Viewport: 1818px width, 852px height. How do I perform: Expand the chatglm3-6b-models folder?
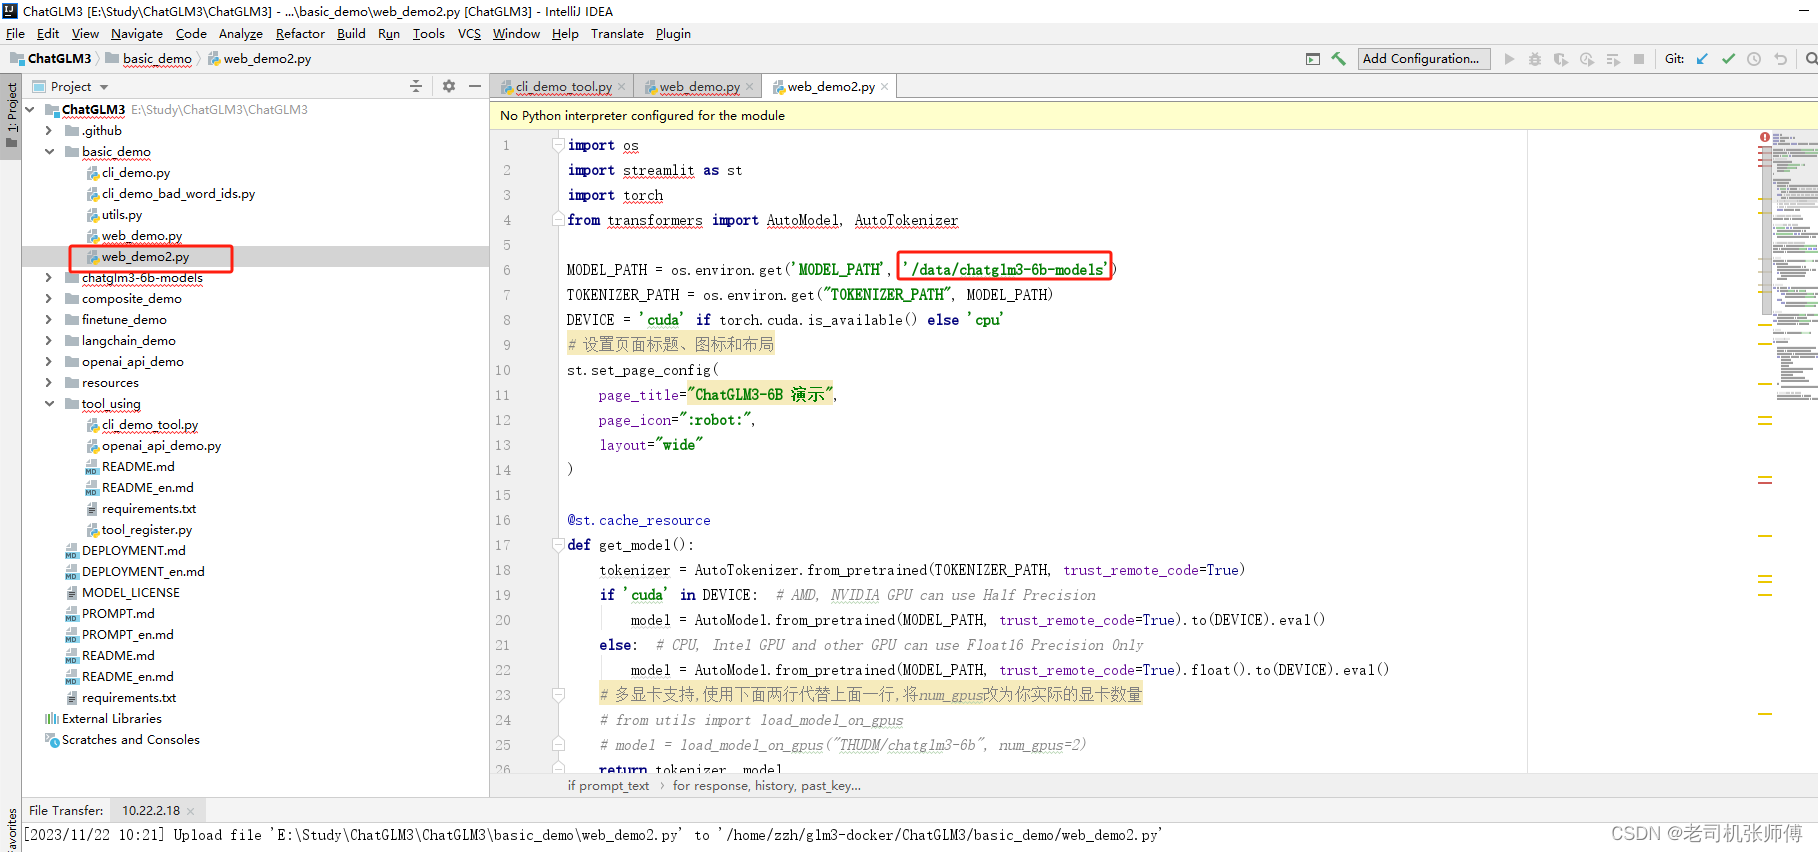tap(49, 278)
